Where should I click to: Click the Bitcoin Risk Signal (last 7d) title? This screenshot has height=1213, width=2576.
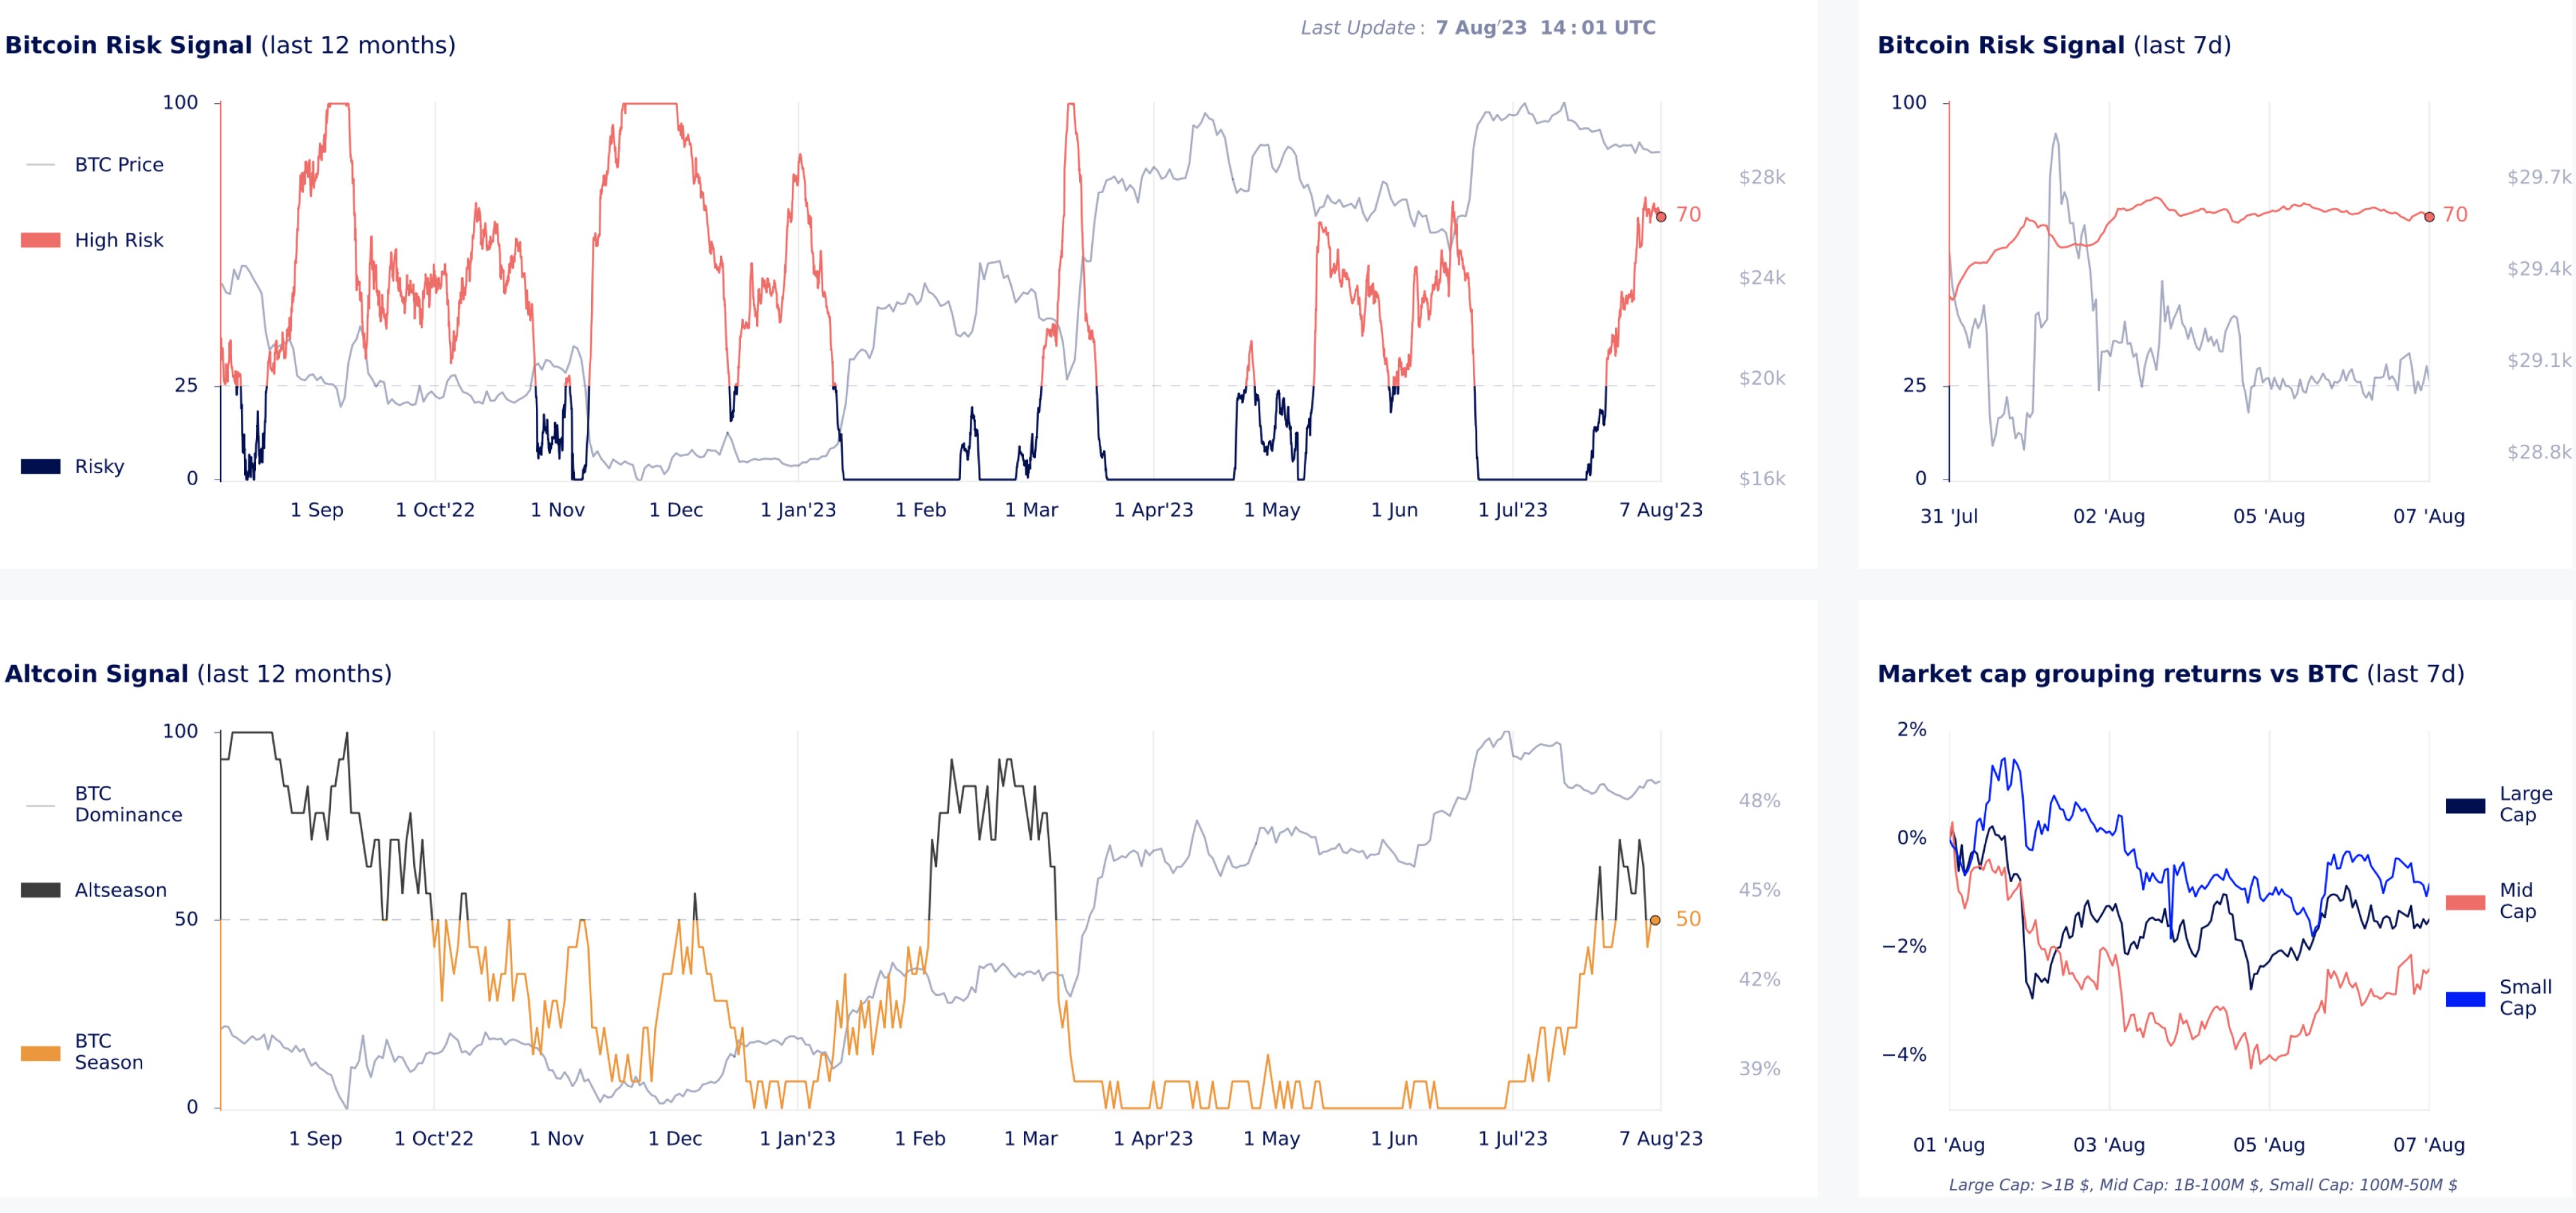(x=2054, y=46)
